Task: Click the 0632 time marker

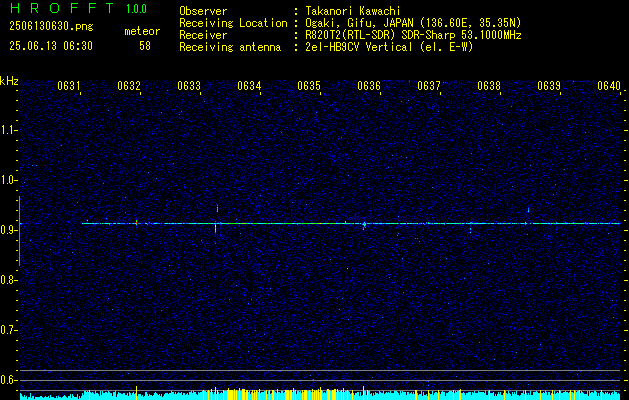Action: coord(129,85)
